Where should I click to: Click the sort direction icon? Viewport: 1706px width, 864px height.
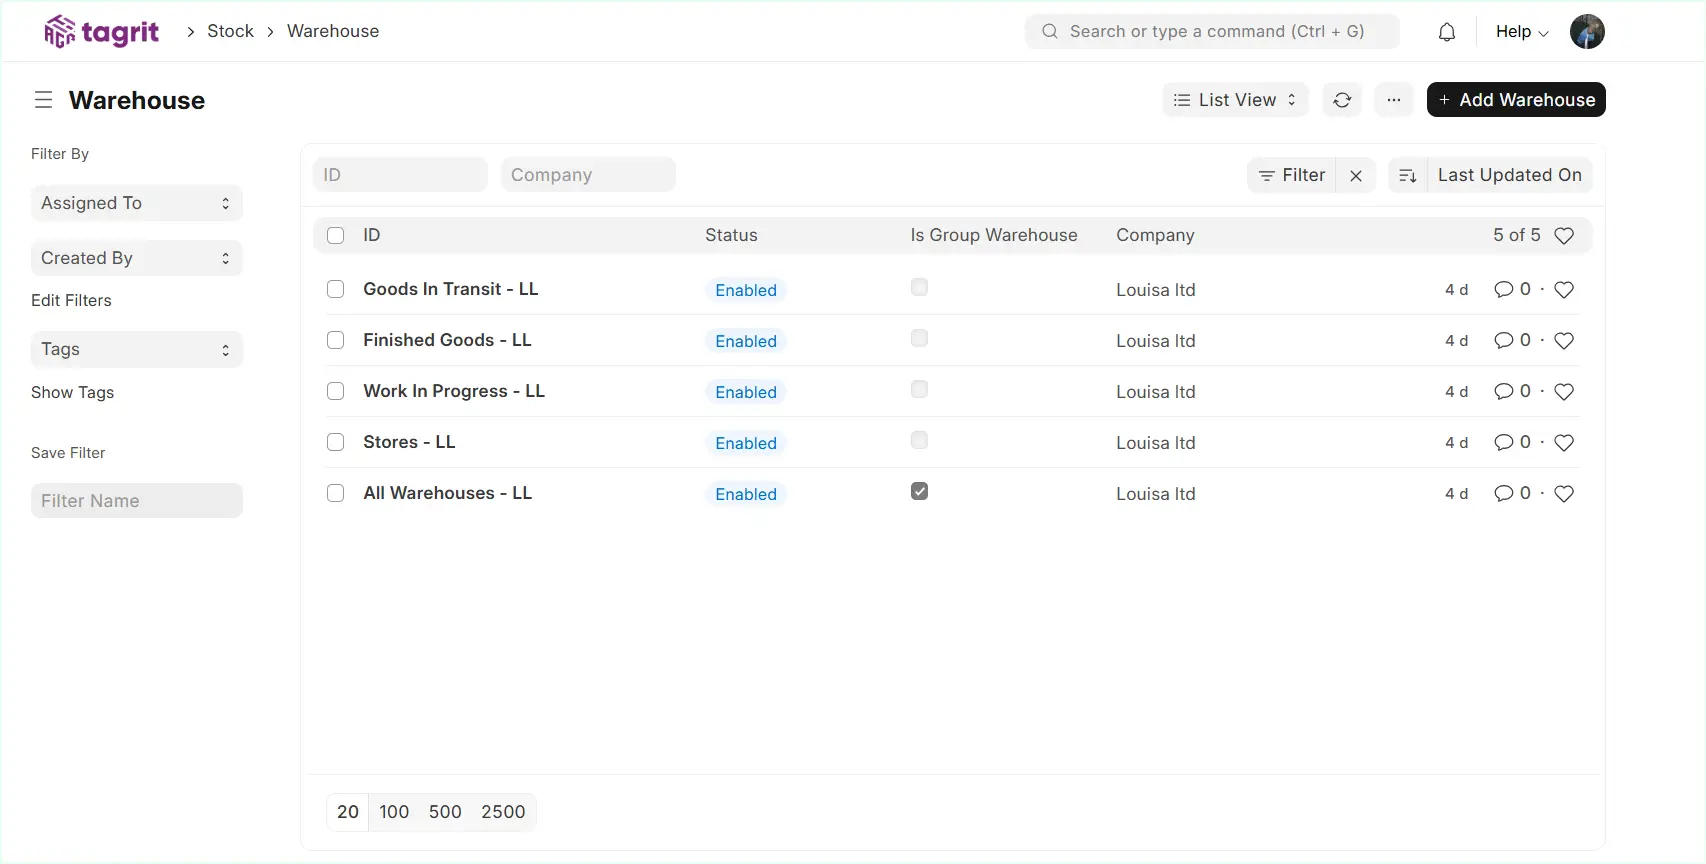coord(1407,176)
